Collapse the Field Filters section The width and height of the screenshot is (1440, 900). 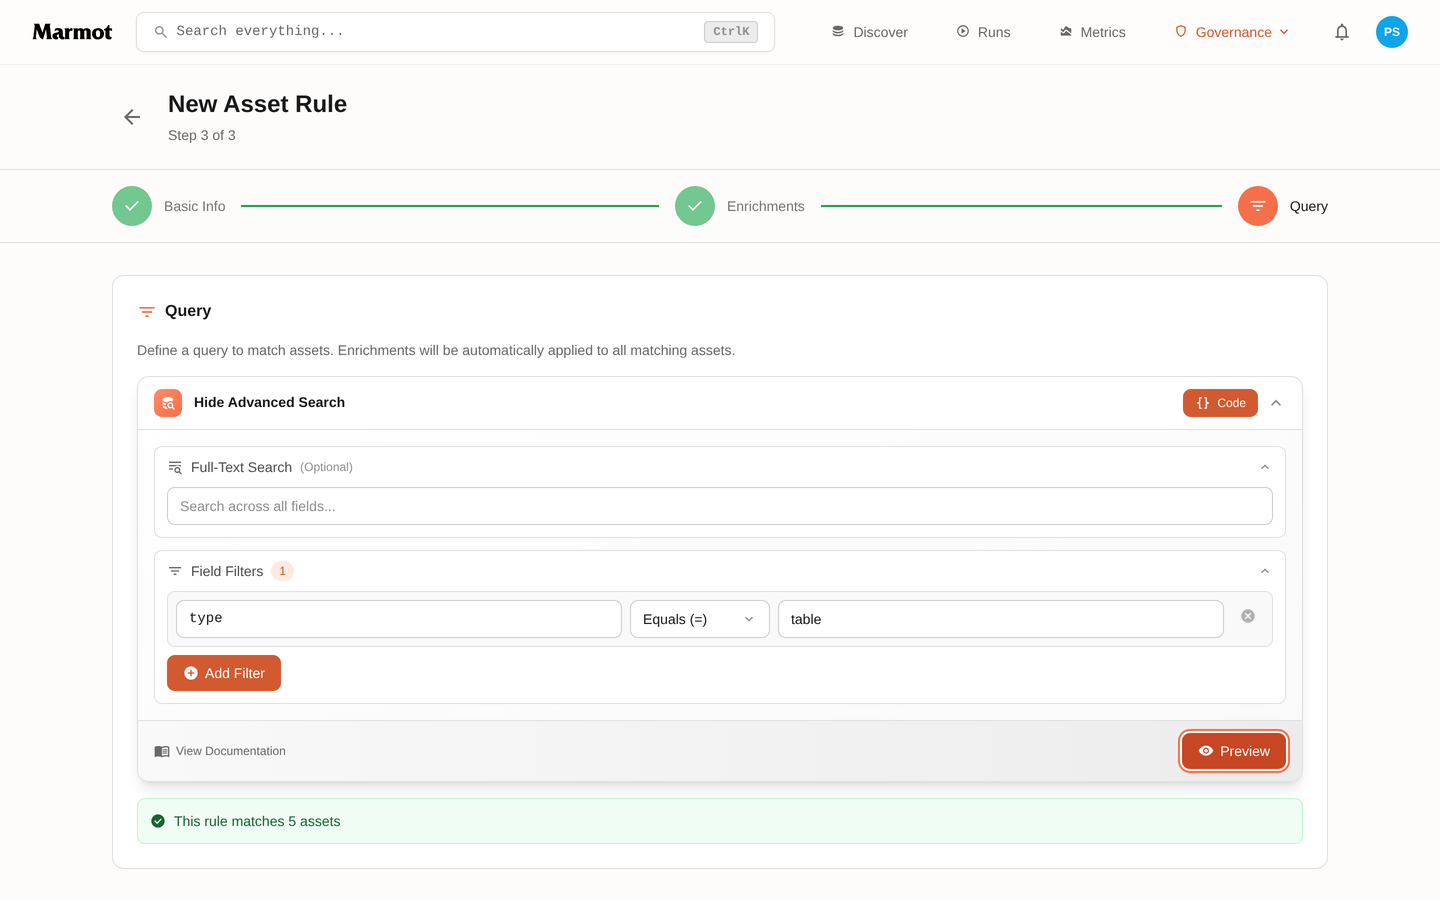pyautogui.click(x=1265, y=571)
